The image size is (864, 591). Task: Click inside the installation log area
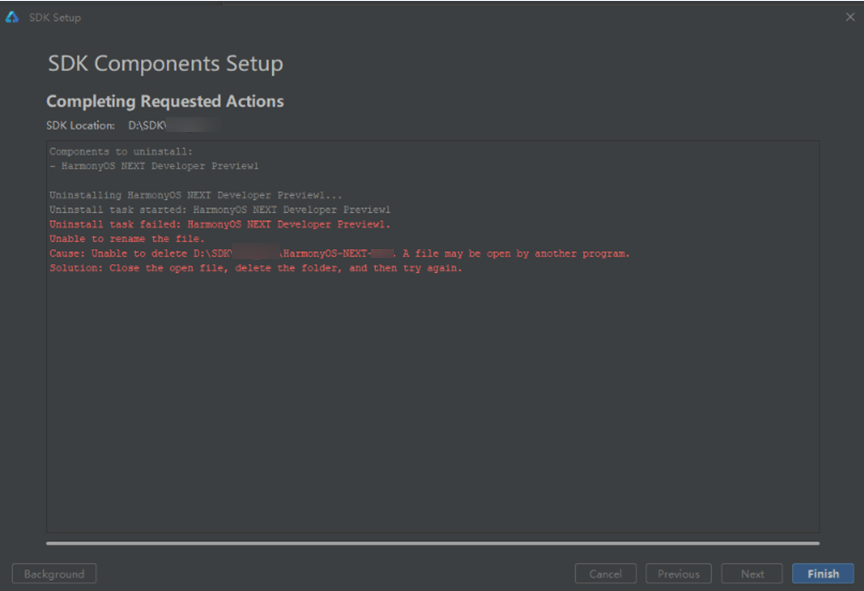point(430,400)
